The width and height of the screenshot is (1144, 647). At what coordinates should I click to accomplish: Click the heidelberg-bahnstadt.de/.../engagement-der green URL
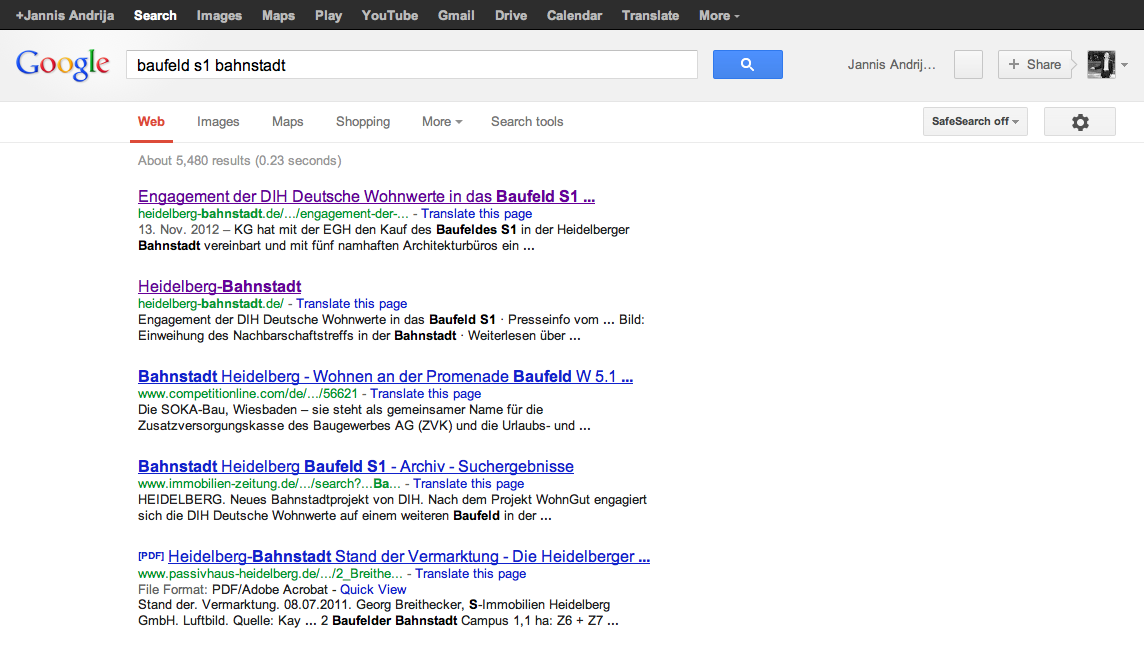(x=273, y=214)
